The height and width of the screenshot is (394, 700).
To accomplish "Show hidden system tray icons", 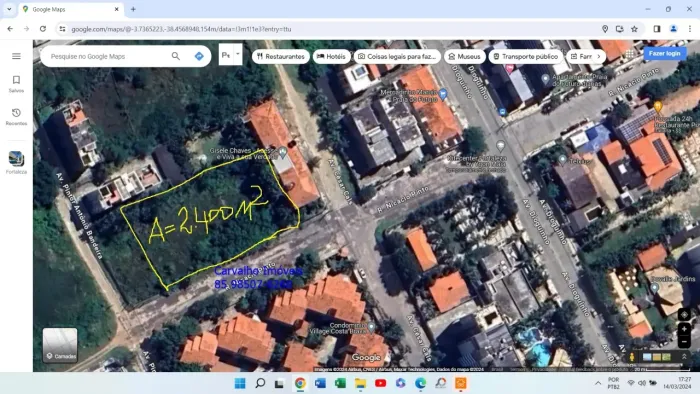I will coord(598,383).
